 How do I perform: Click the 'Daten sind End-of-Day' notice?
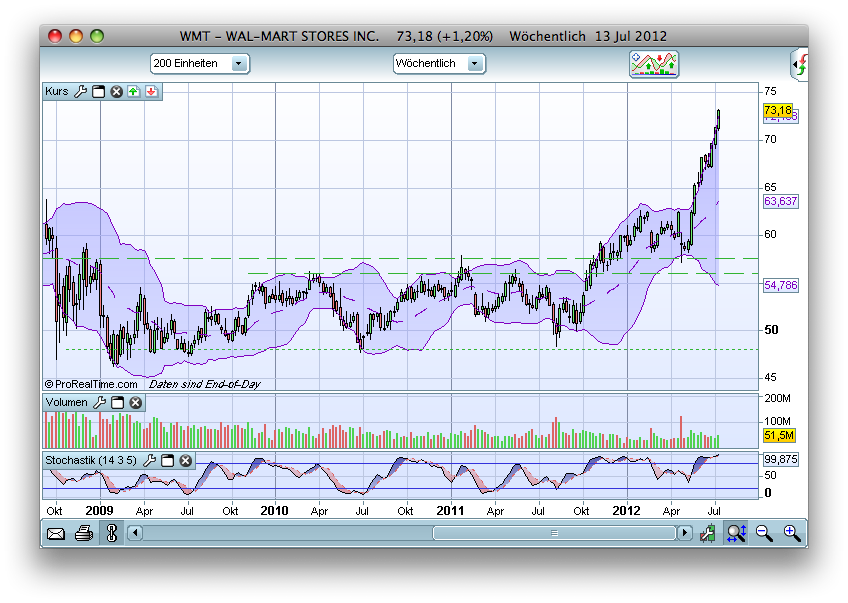(204, 384)
